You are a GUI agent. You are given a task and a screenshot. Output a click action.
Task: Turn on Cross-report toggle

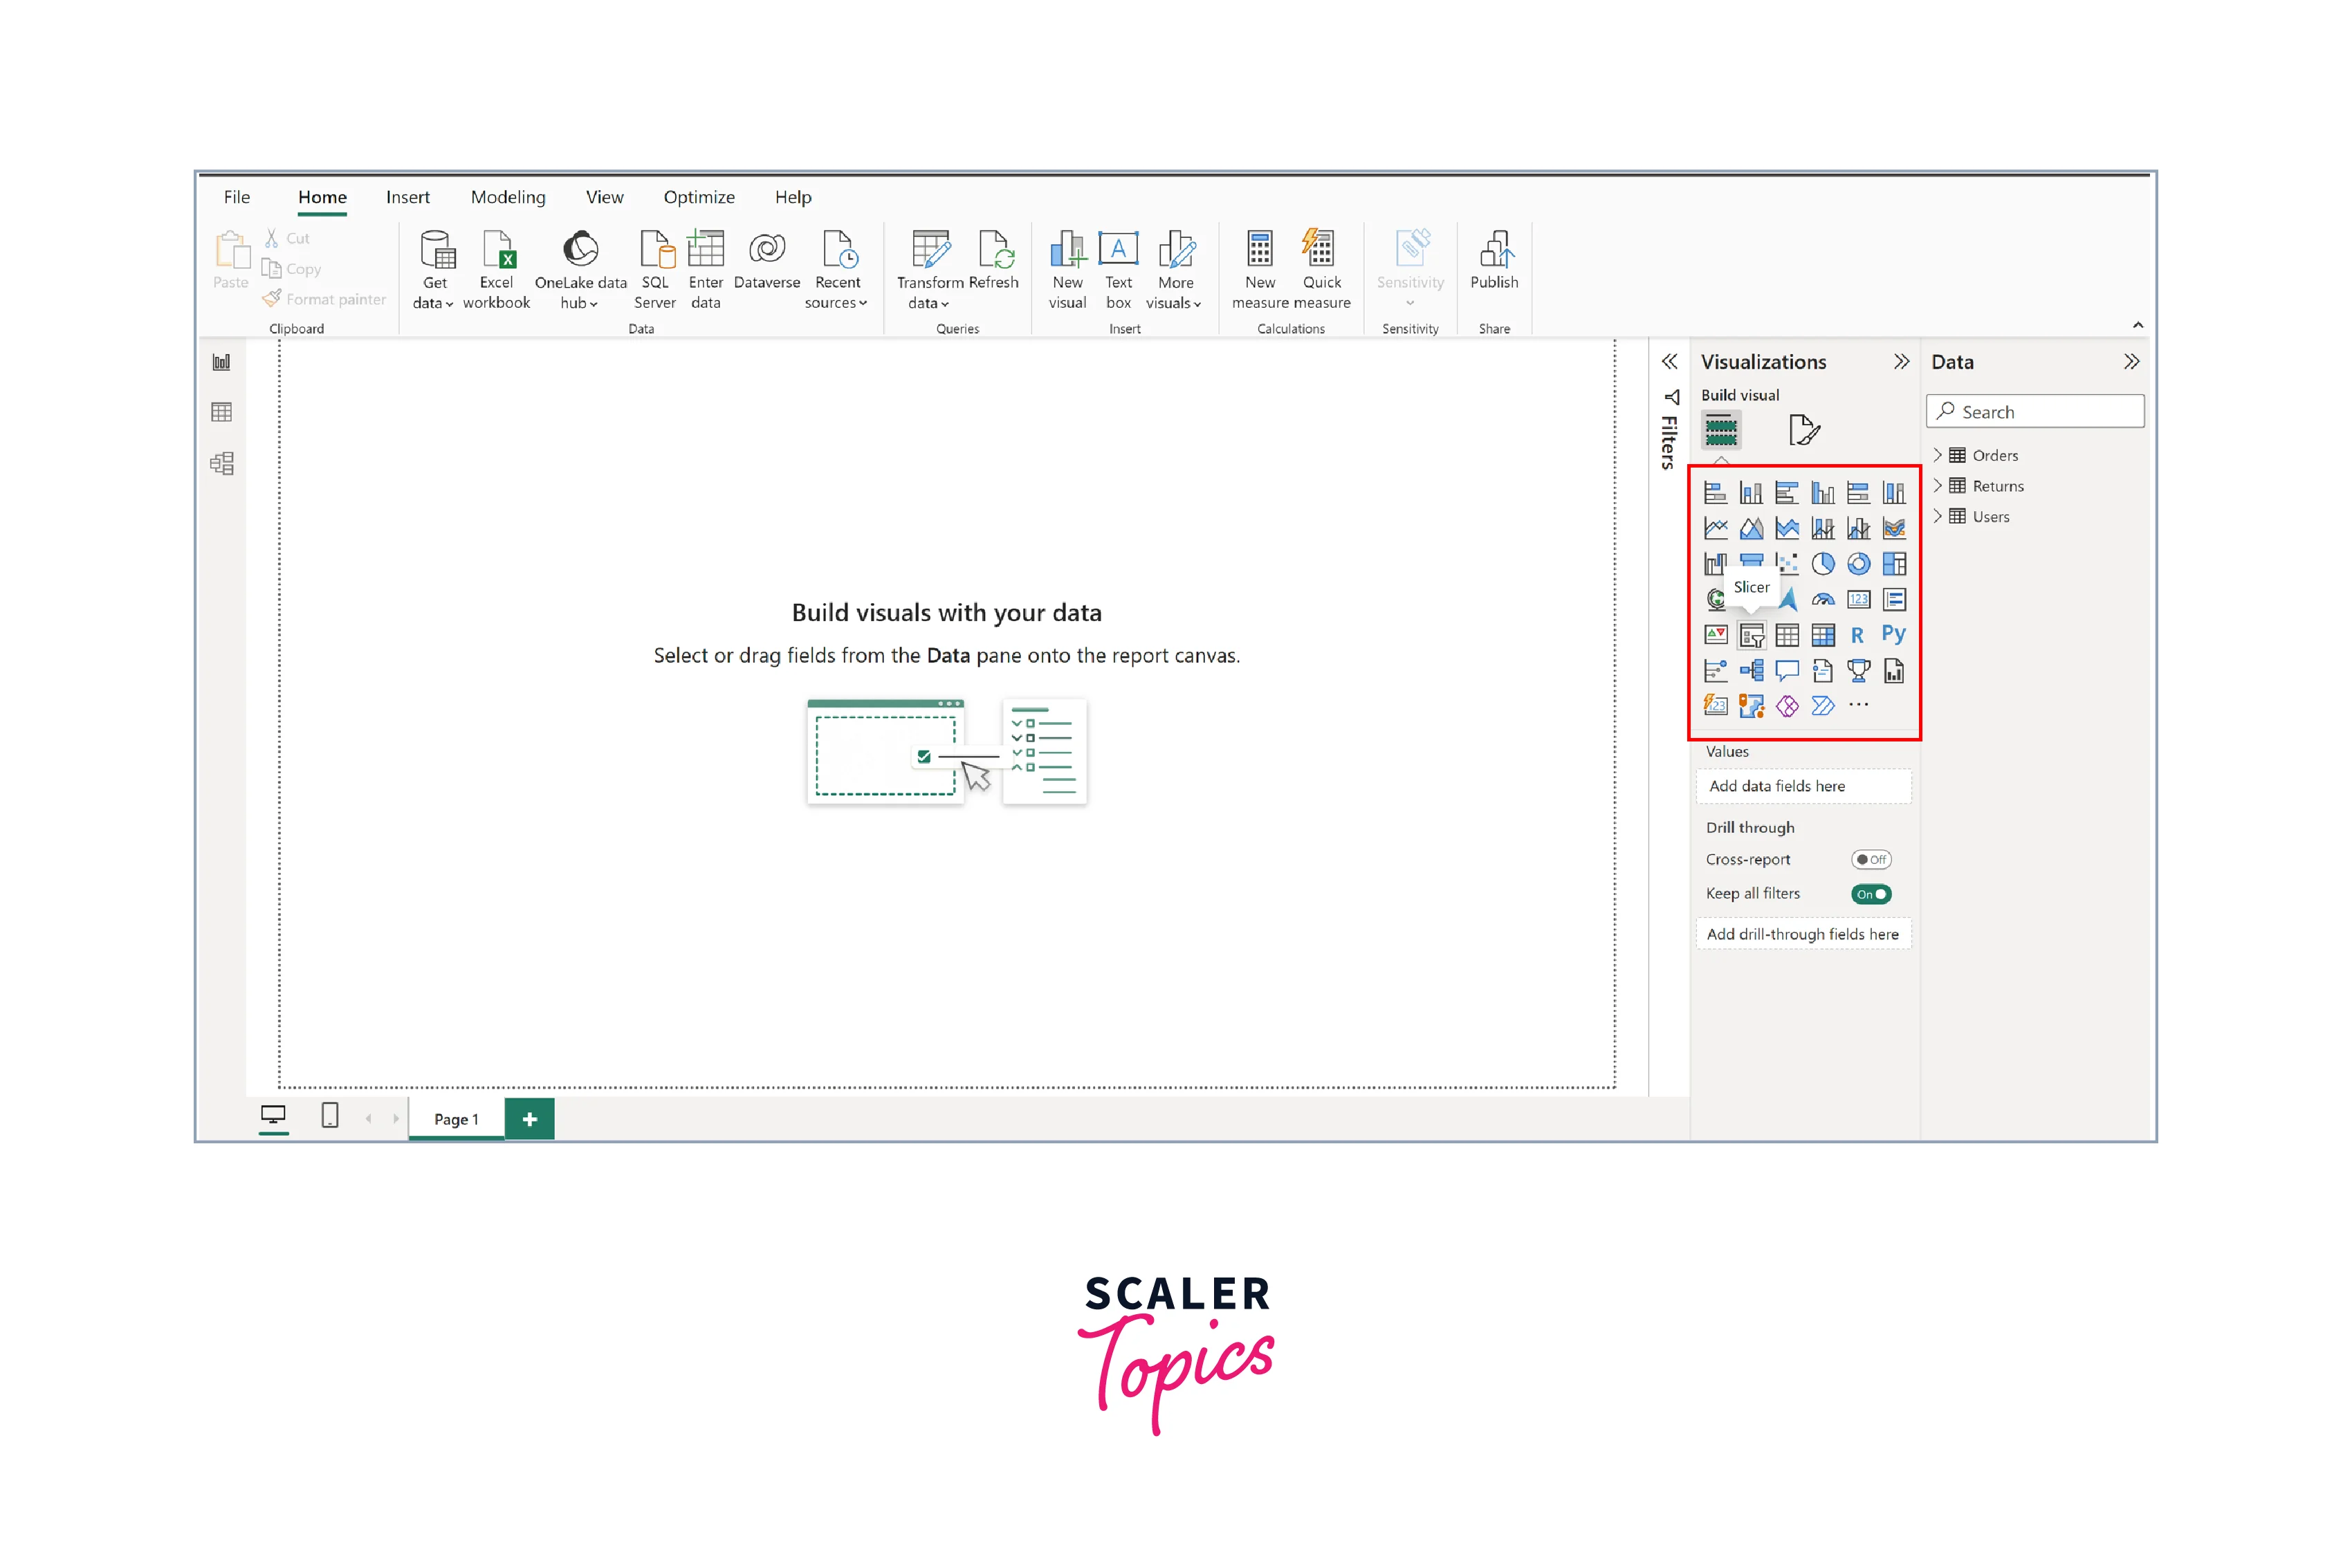pos(1870,859)
